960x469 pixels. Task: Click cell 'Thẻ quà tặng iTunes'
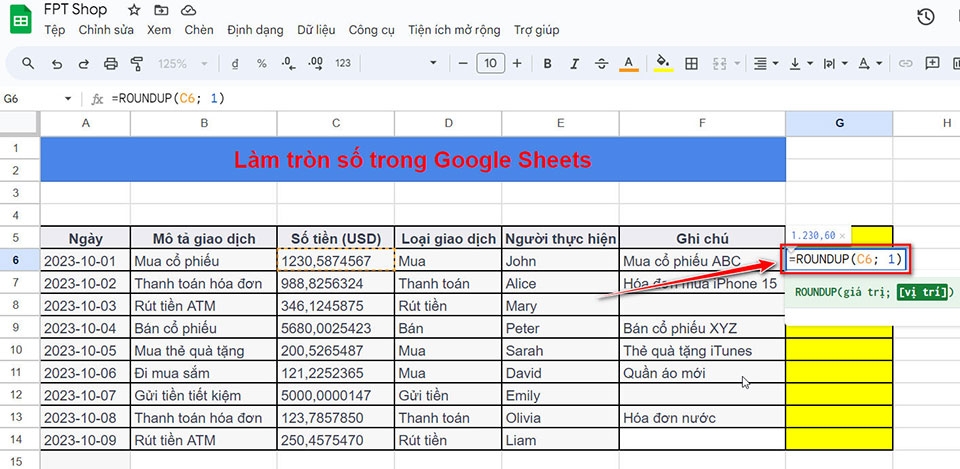point(702,351)
